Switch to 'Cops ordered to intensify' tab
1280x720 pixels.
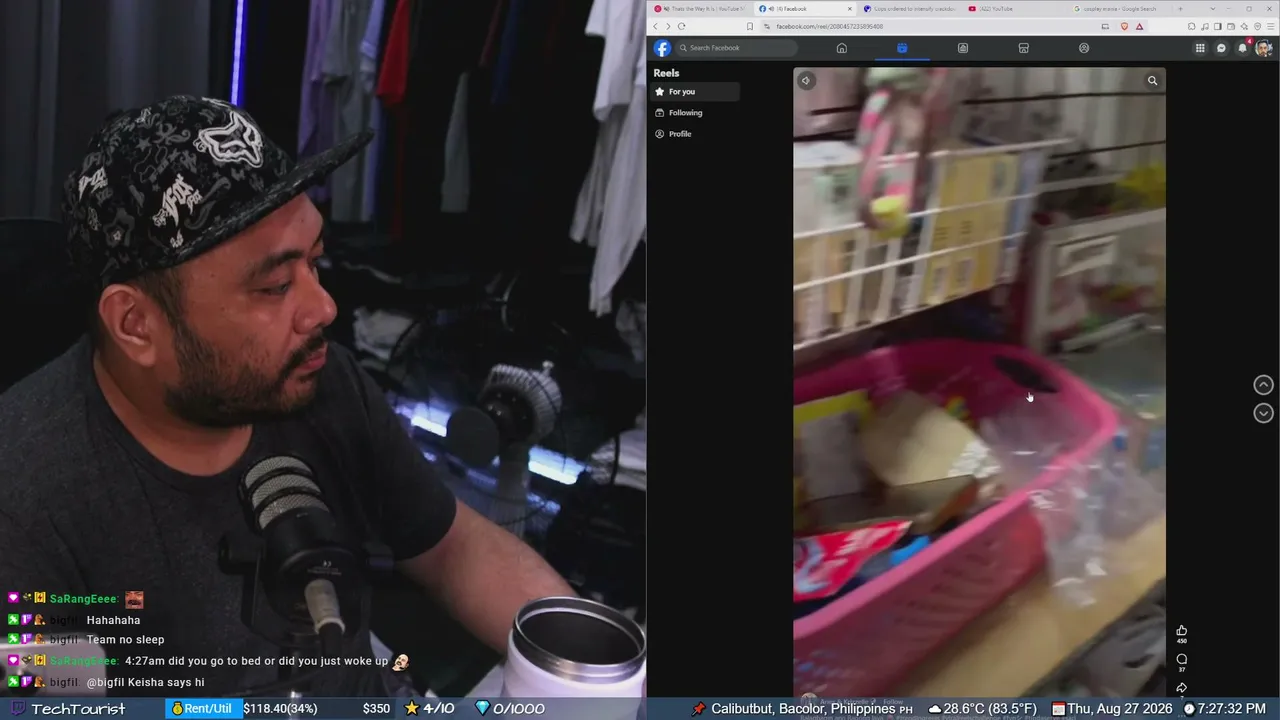coord(908,9)
